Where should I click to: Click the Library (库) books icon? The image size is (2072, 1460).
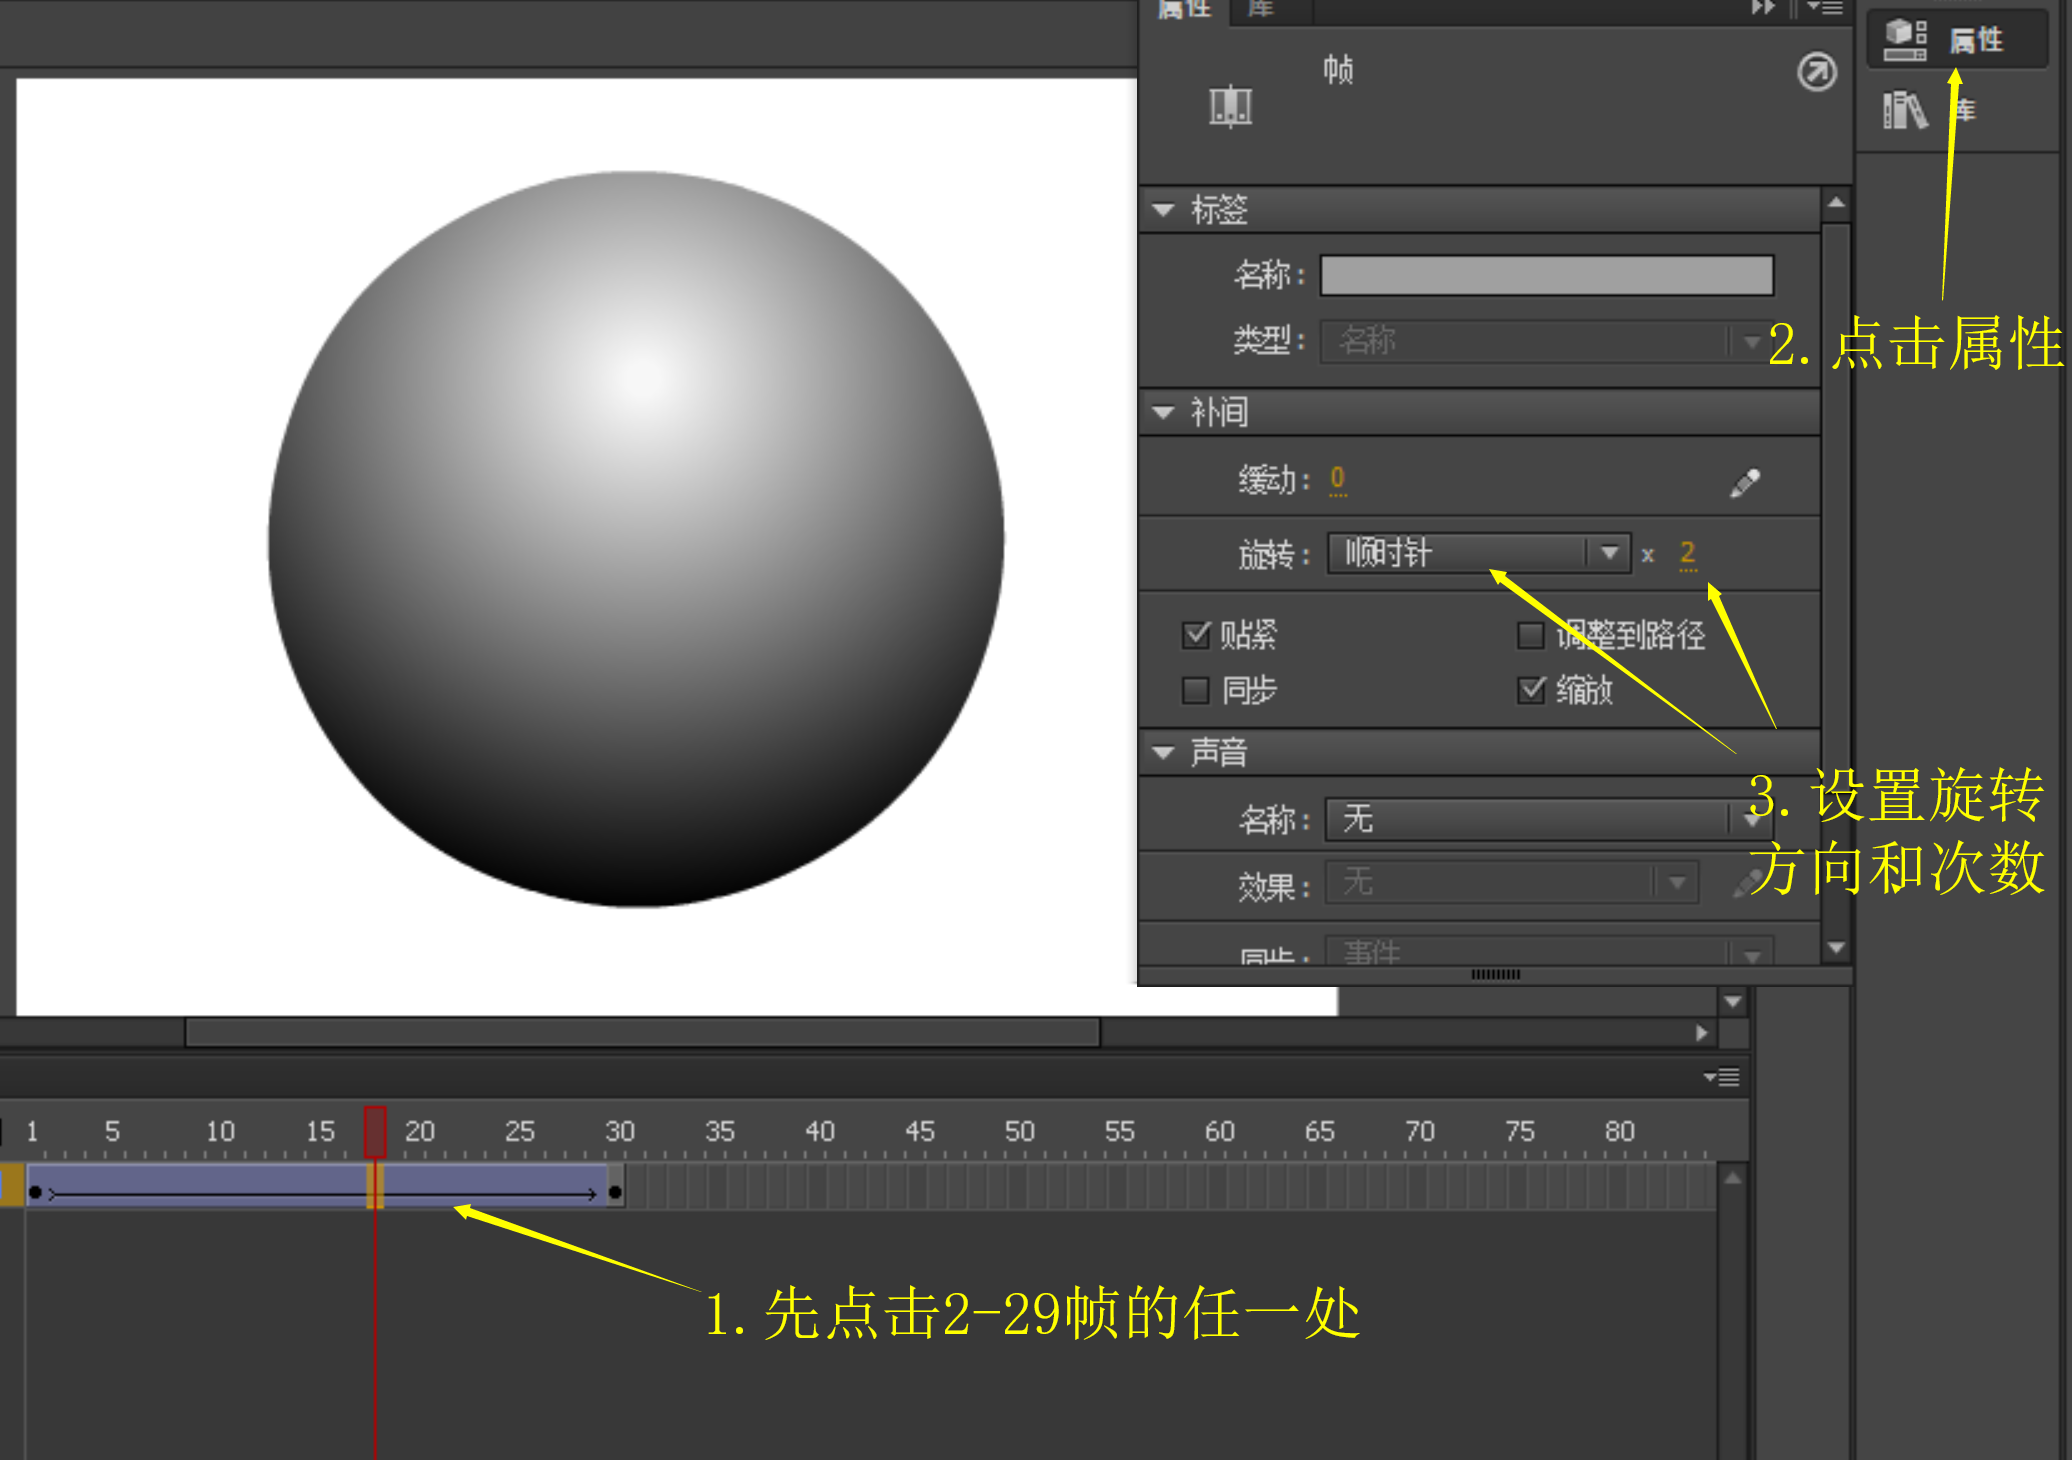[x=1904, y=111]
